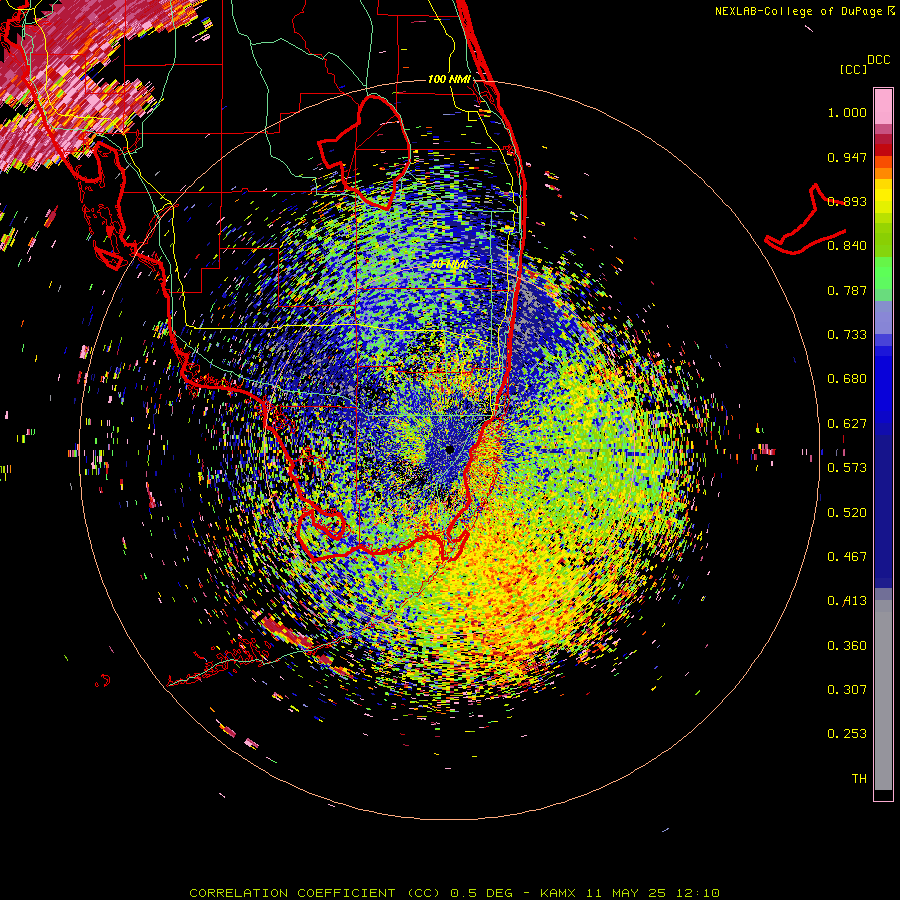The width and height of the screenshot is (900, 900).
Task: Click the 0.680 scale value
Action: [x=847, y=379]
